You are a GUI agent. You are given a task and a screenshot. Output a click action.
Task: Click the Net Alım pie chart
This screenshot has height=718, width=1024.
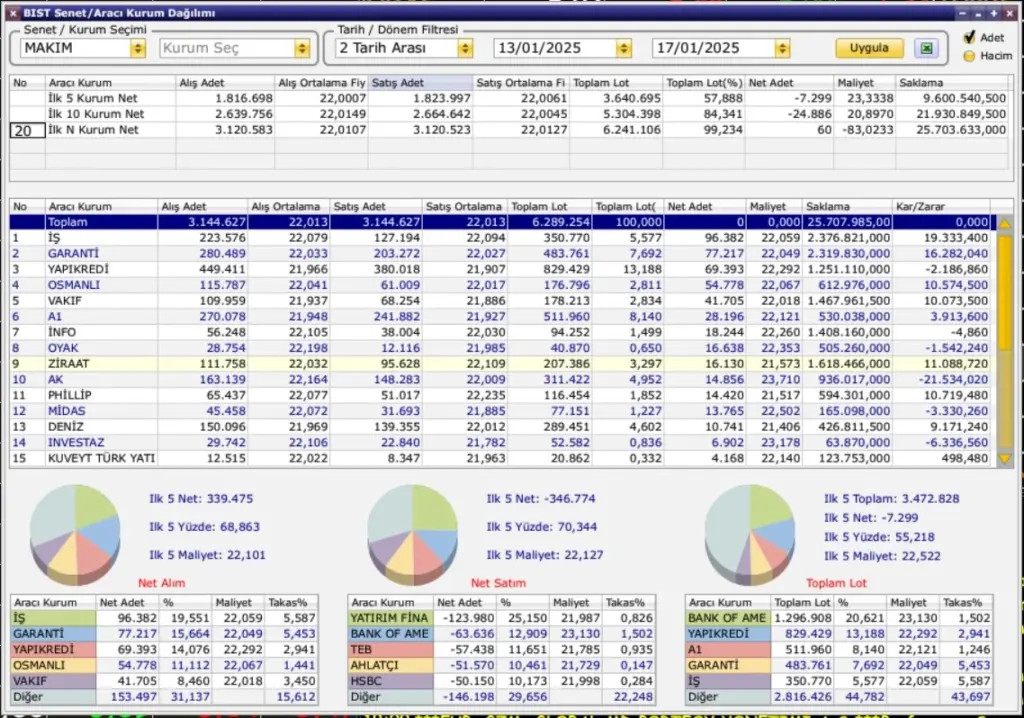75,534
